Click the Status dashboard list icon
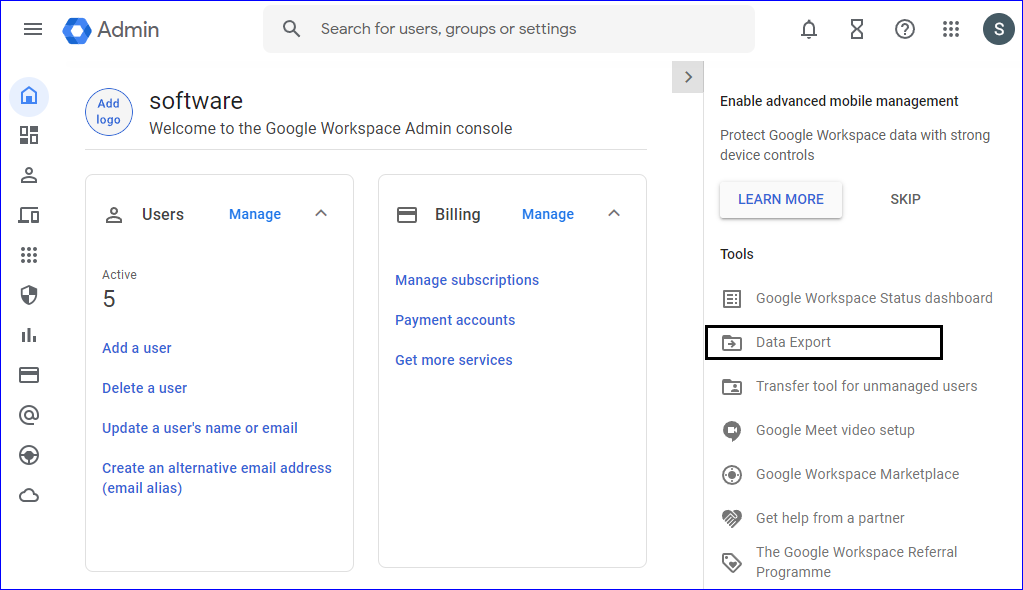Viewport: 1023px width, 590px height. coord(732,299)
